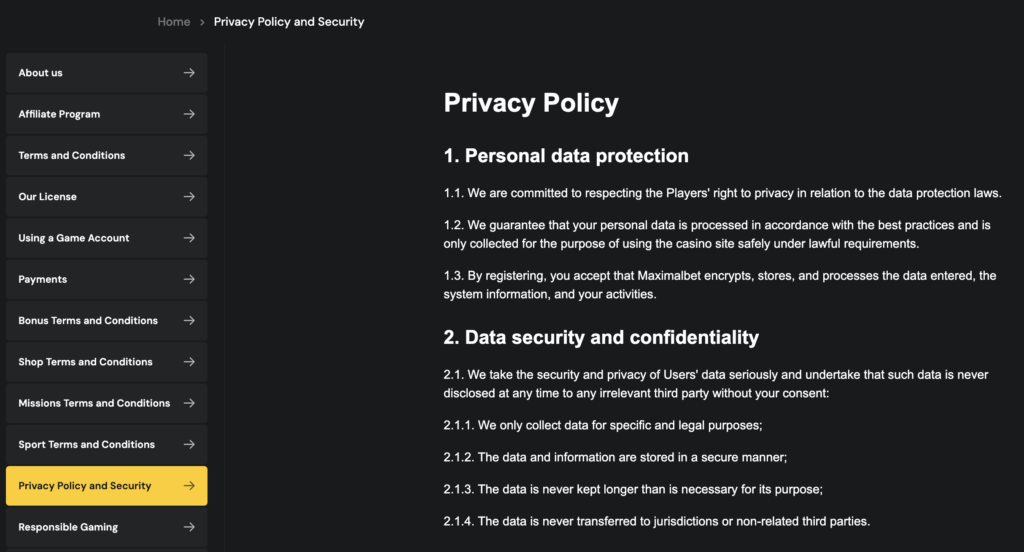Click the arrow icon on Terms and Conditions row

point(189,155)
